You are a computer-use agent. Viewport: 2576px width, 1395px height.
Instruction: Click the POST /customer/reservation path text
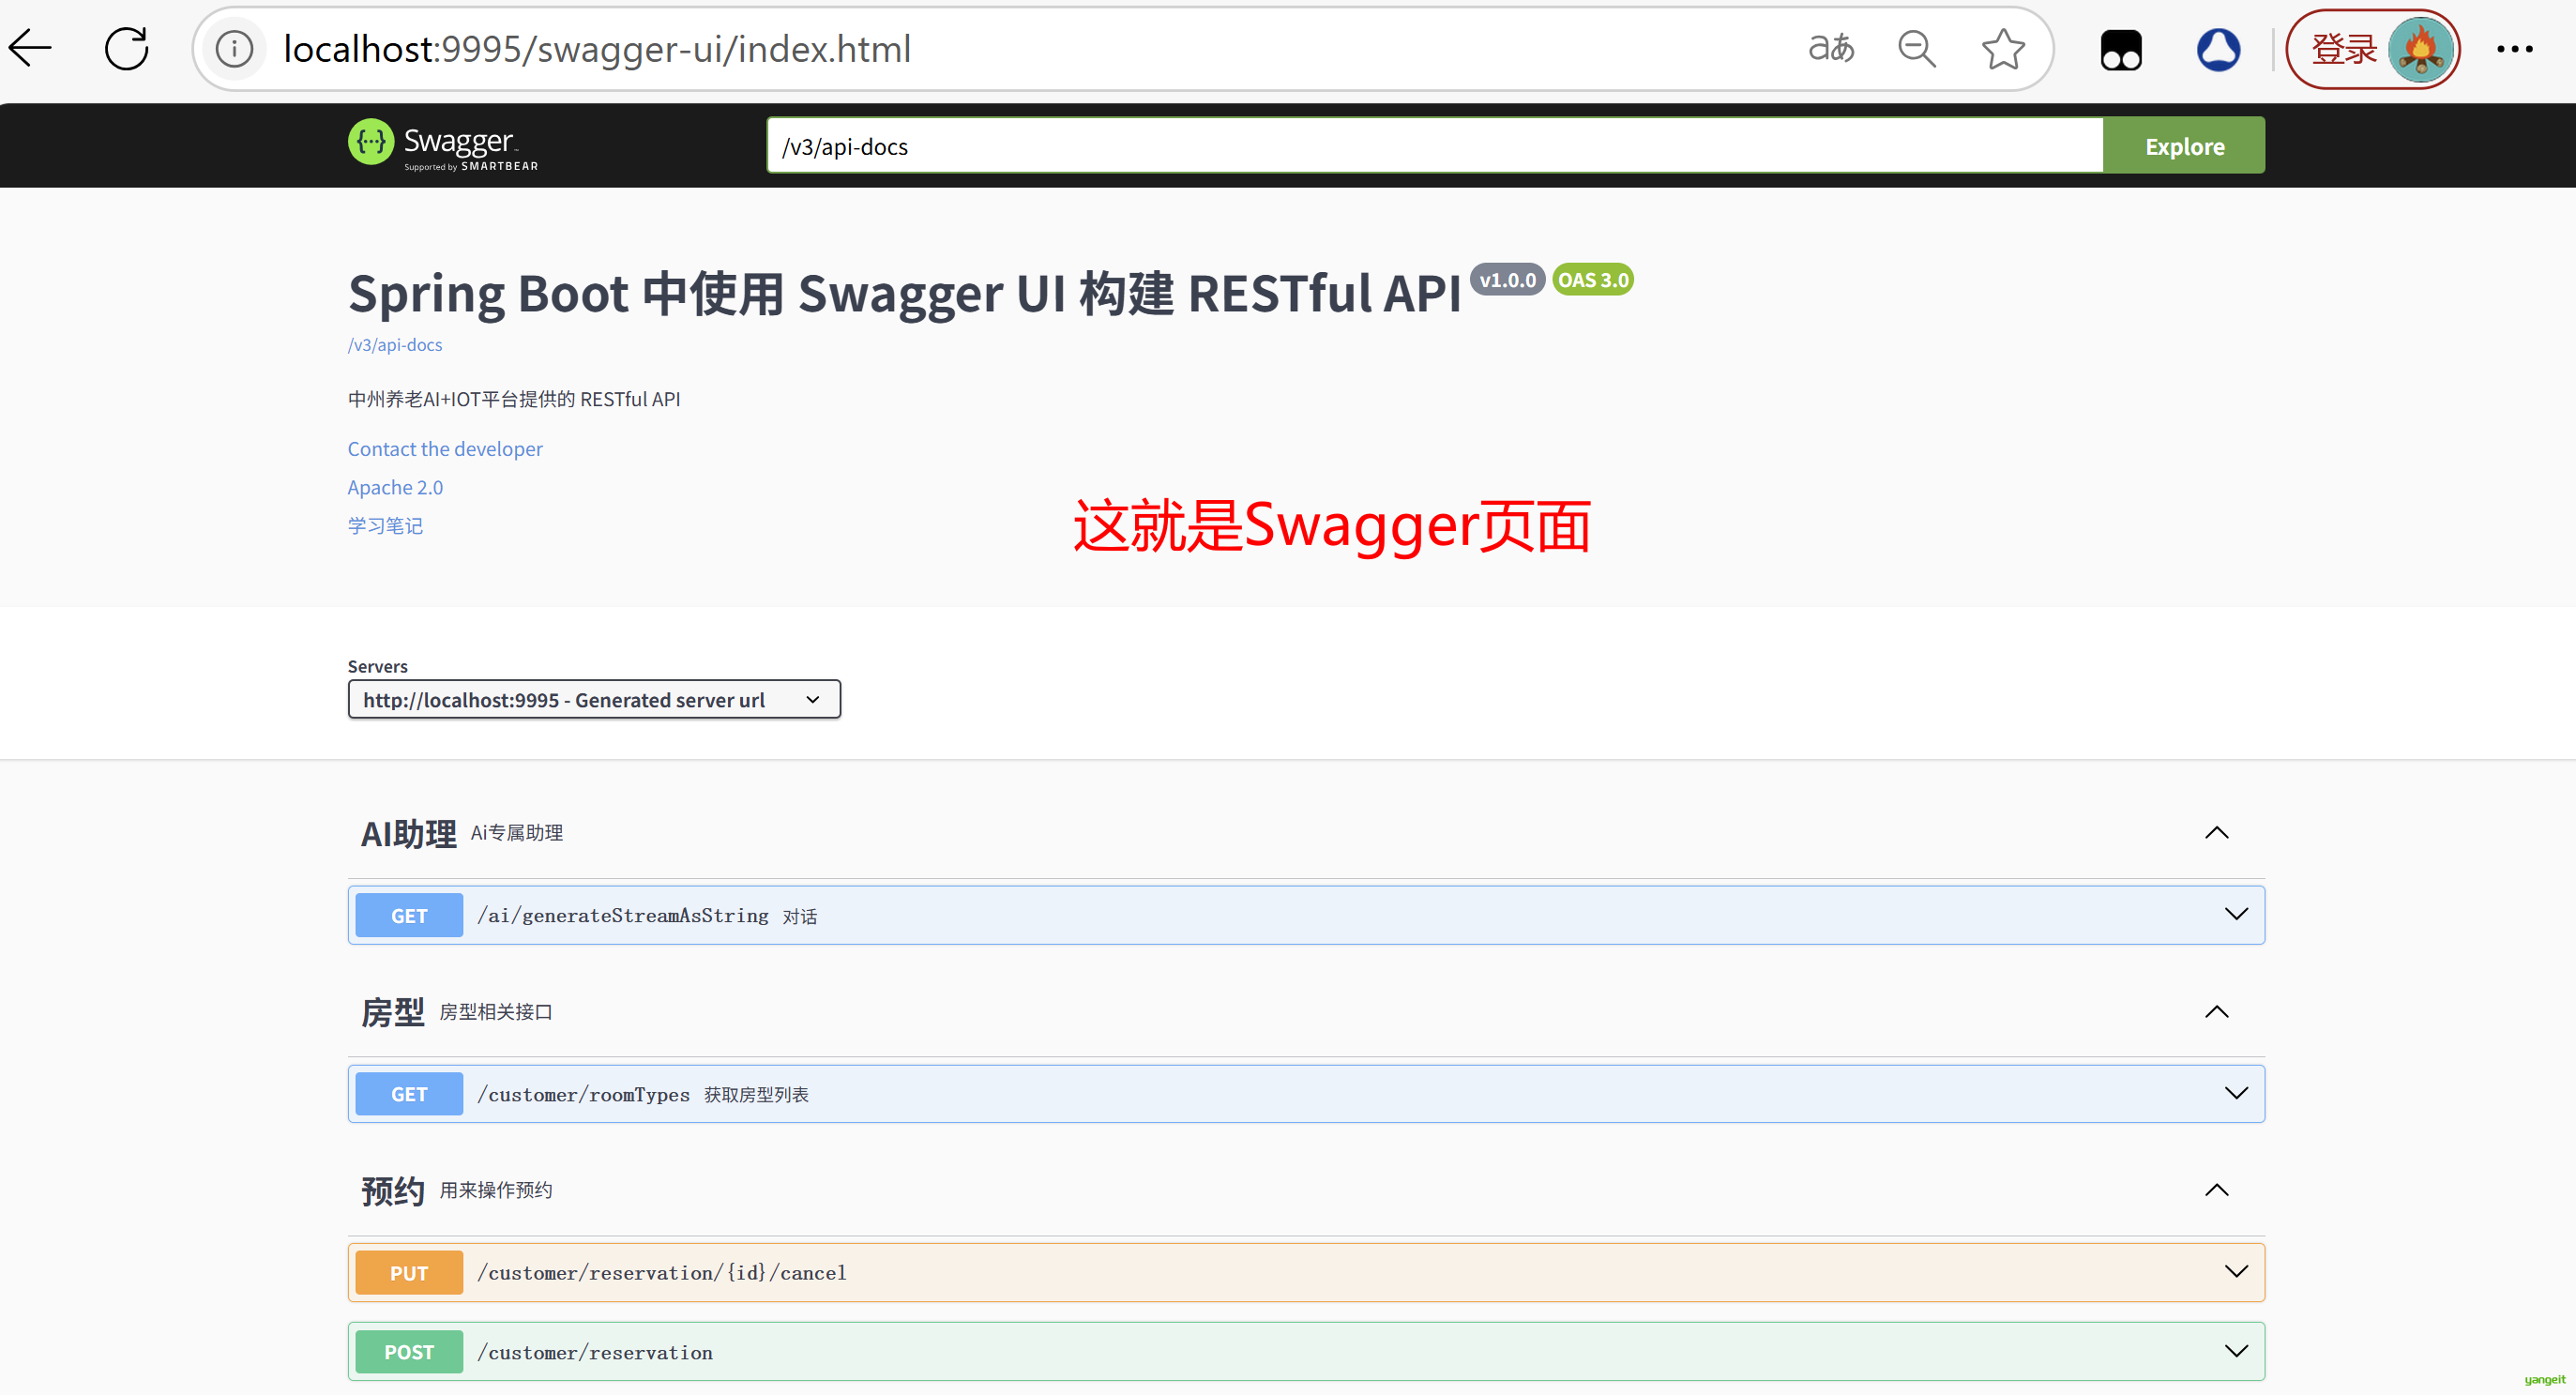pyautogui.click(x=595, y=1352)
